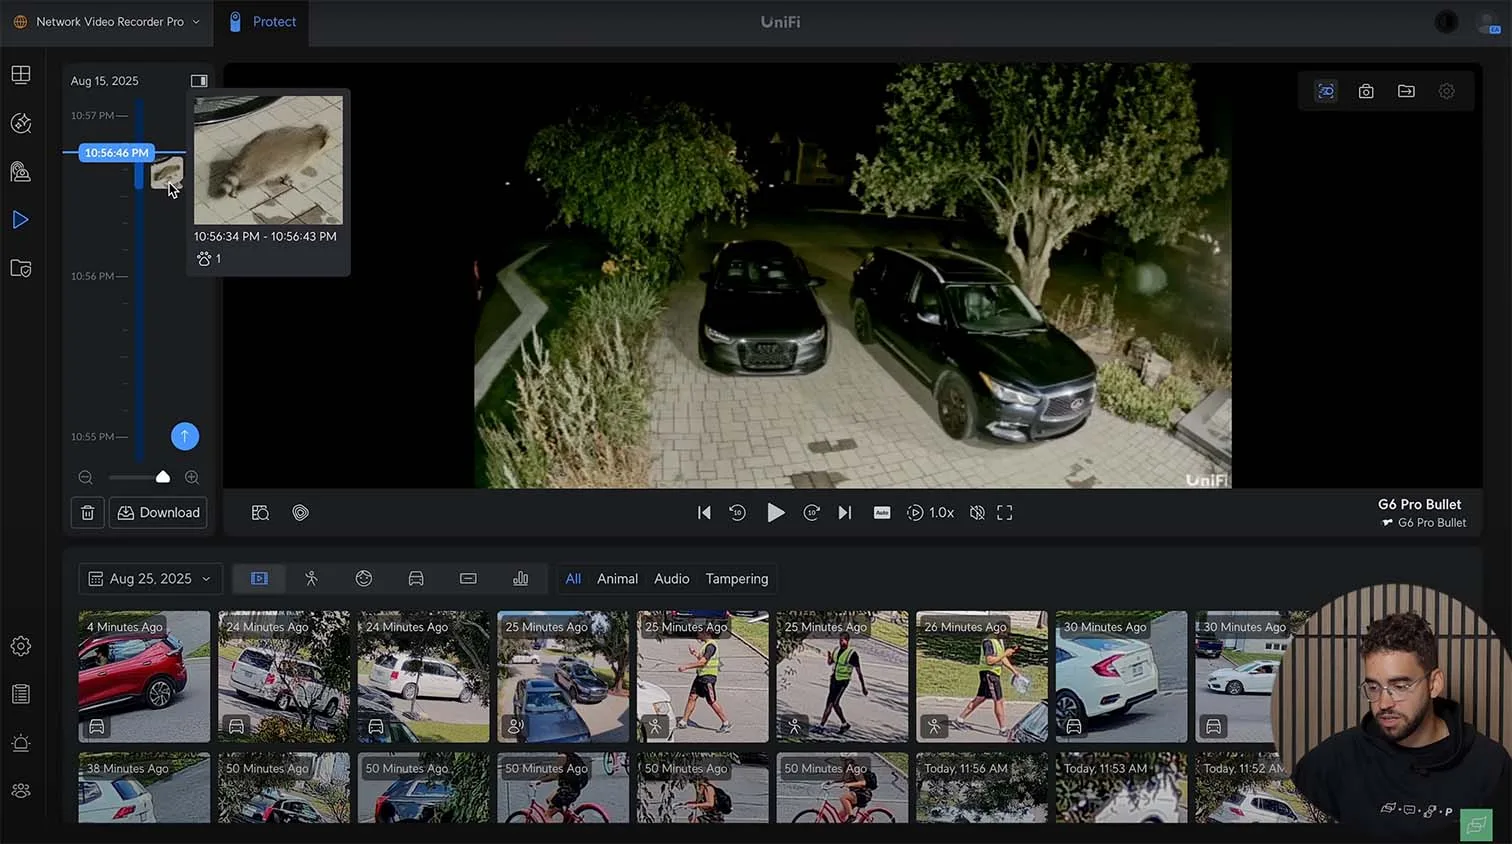The width and height of the screenshot is (1512, 844).
Task: Toggle muted audio speaker icon
Action: 977,513
